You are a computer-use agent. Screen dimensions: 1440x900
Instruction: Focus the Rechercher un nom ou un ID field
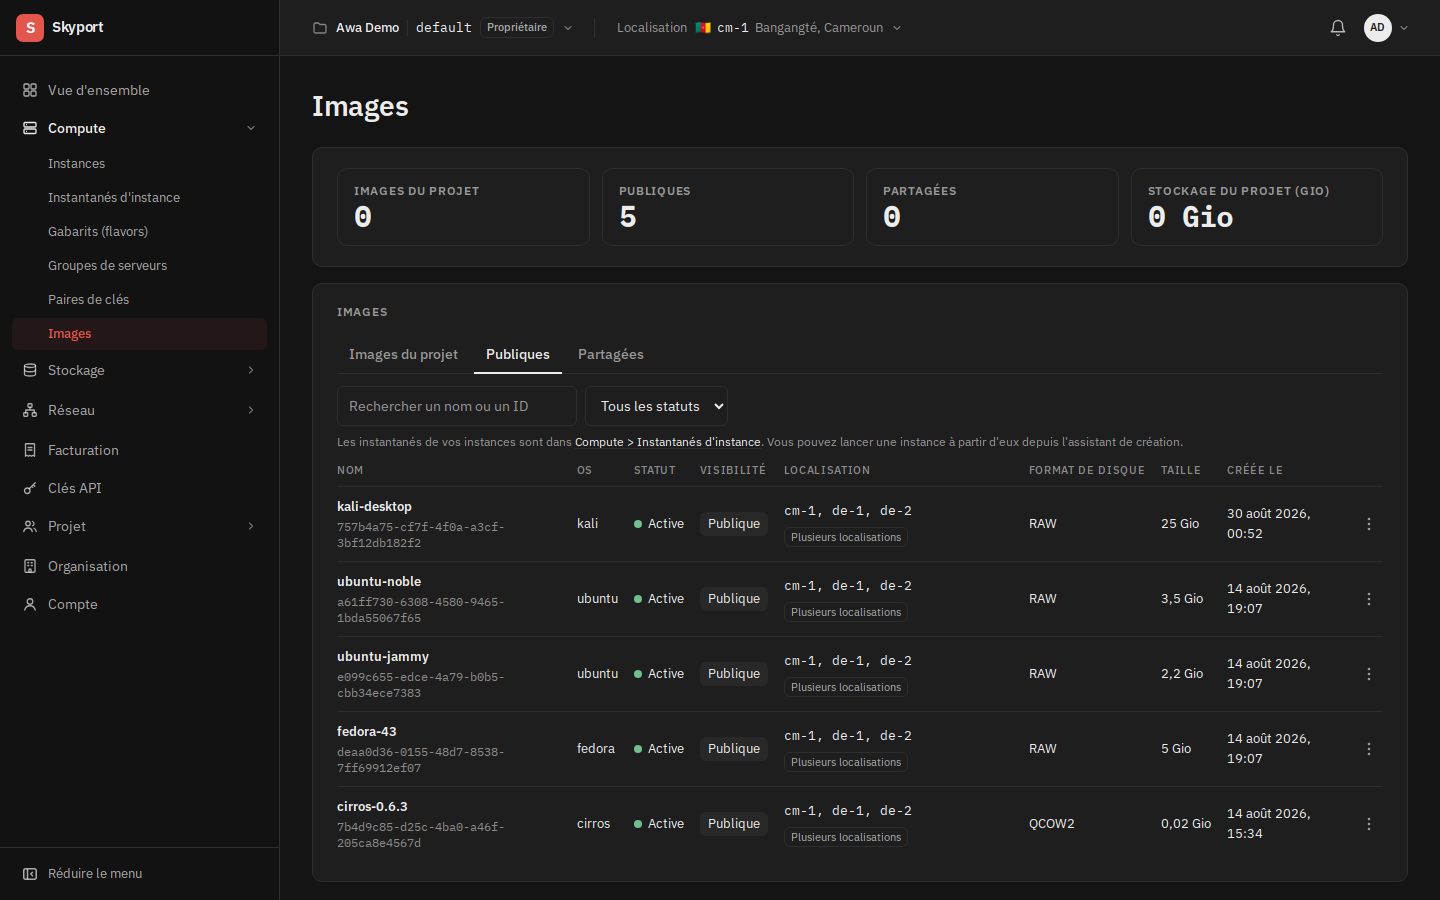(x=457, y=406)
